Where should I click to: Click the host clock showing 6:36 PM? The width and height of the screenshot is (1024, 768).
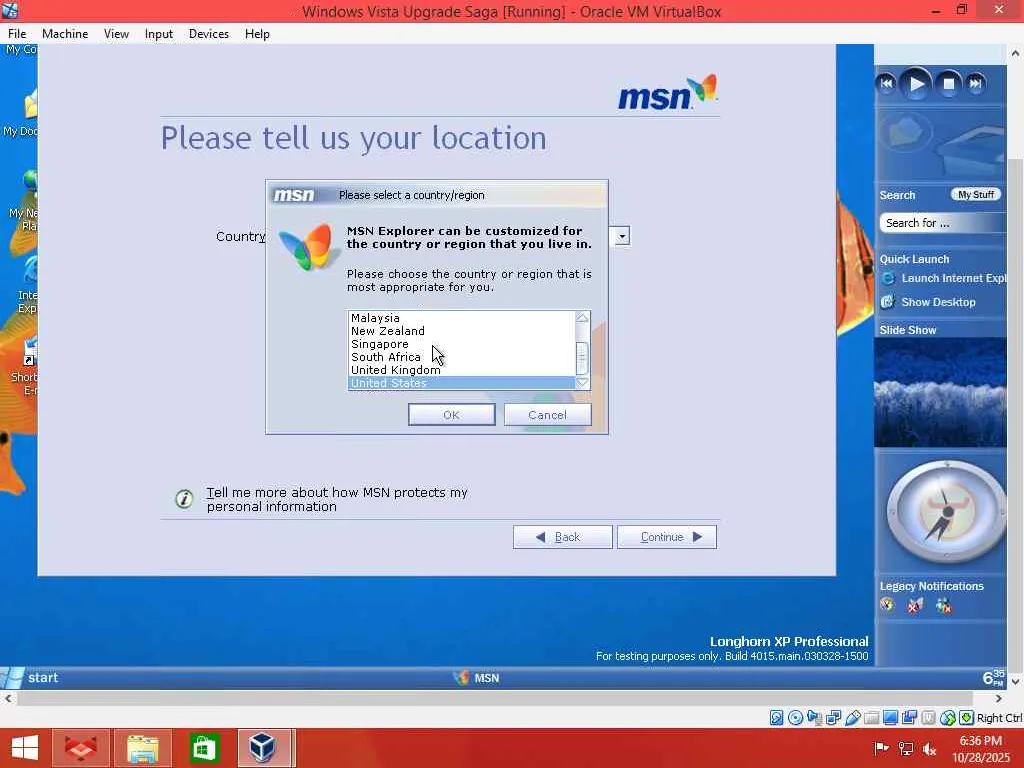click(x=980, y=741)
